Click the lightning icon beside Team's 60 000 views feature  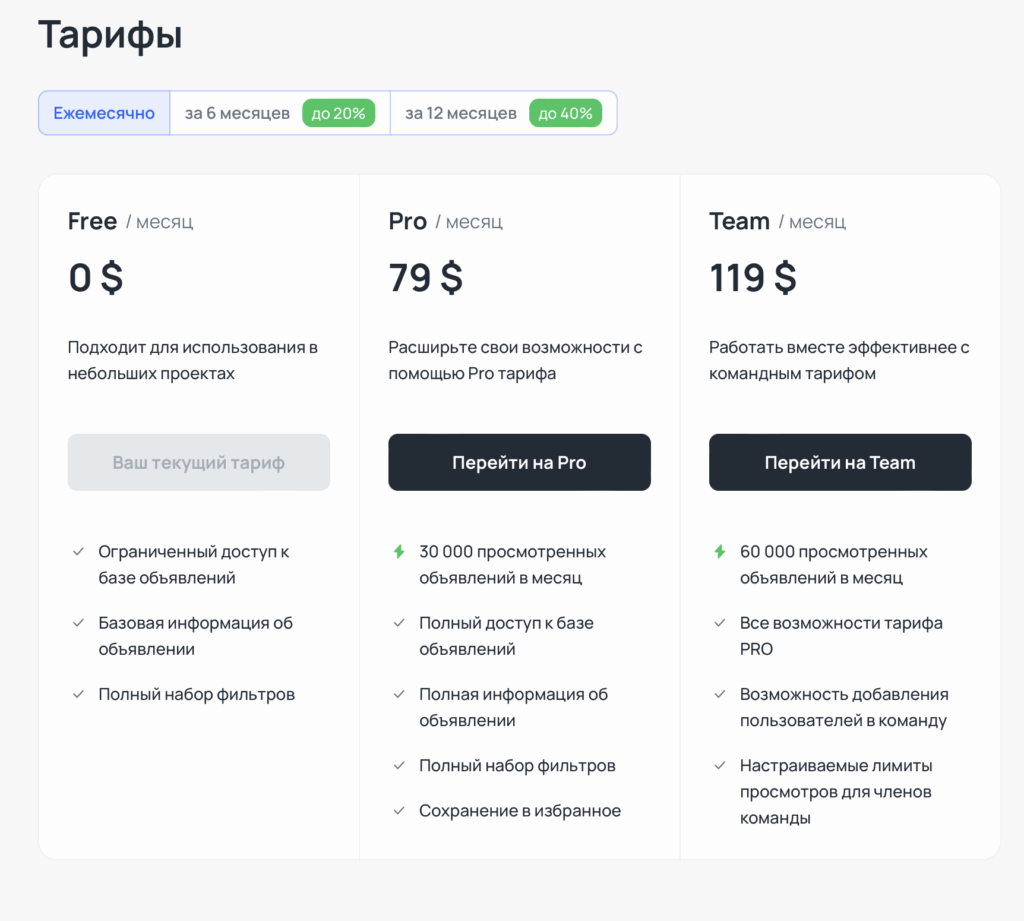(x=719, y=551)
